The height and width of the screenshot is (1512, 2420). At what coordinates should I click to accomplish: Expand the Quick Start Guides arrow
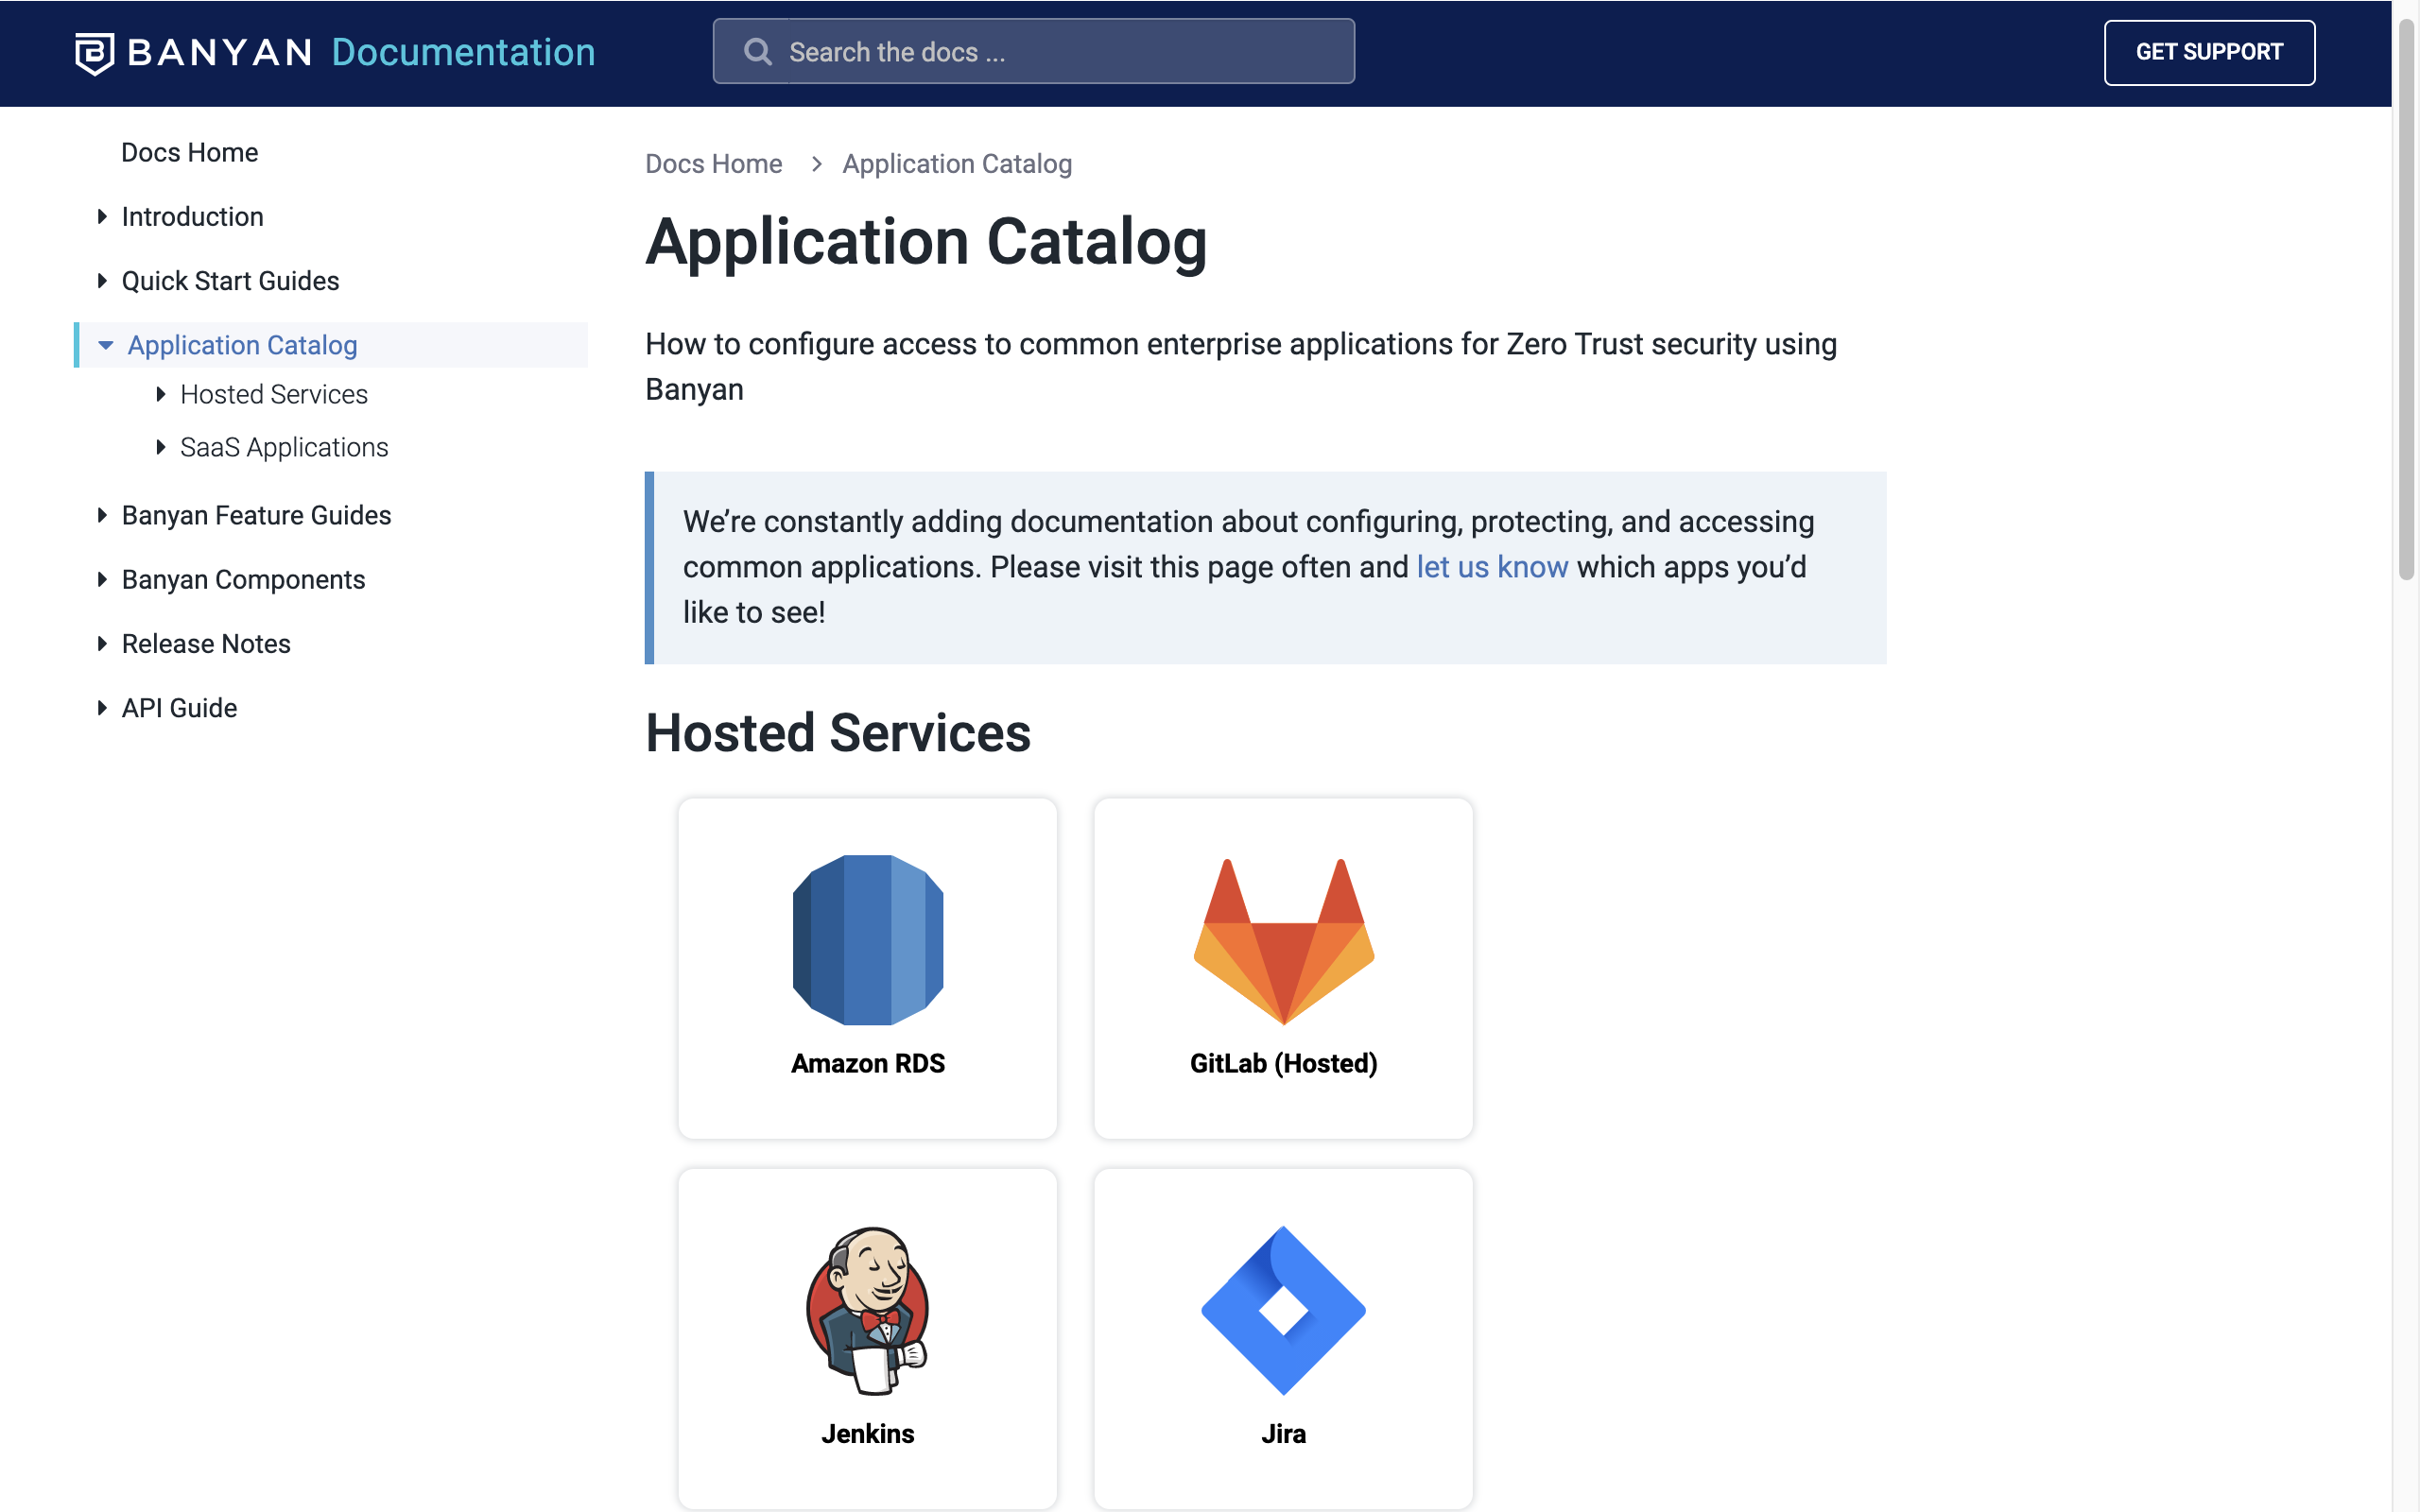point(102,281)
